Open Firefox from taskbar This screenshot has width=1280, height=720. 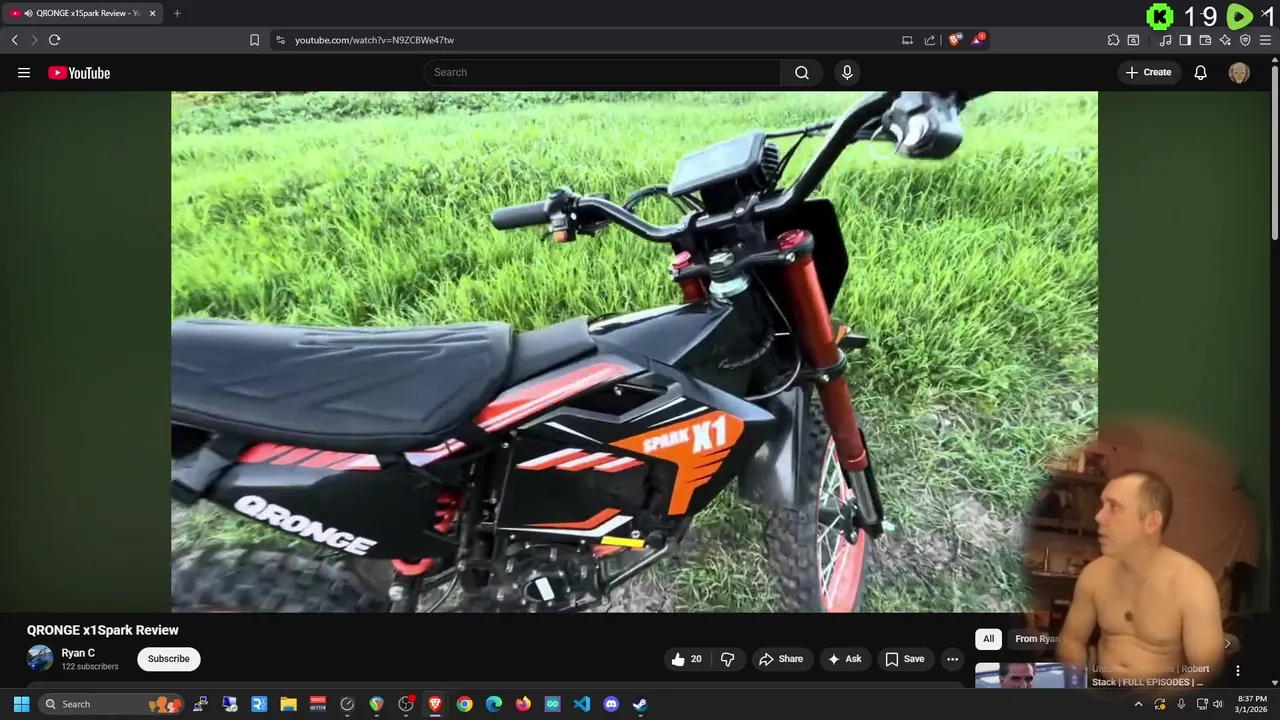click(x=523, y=704)
